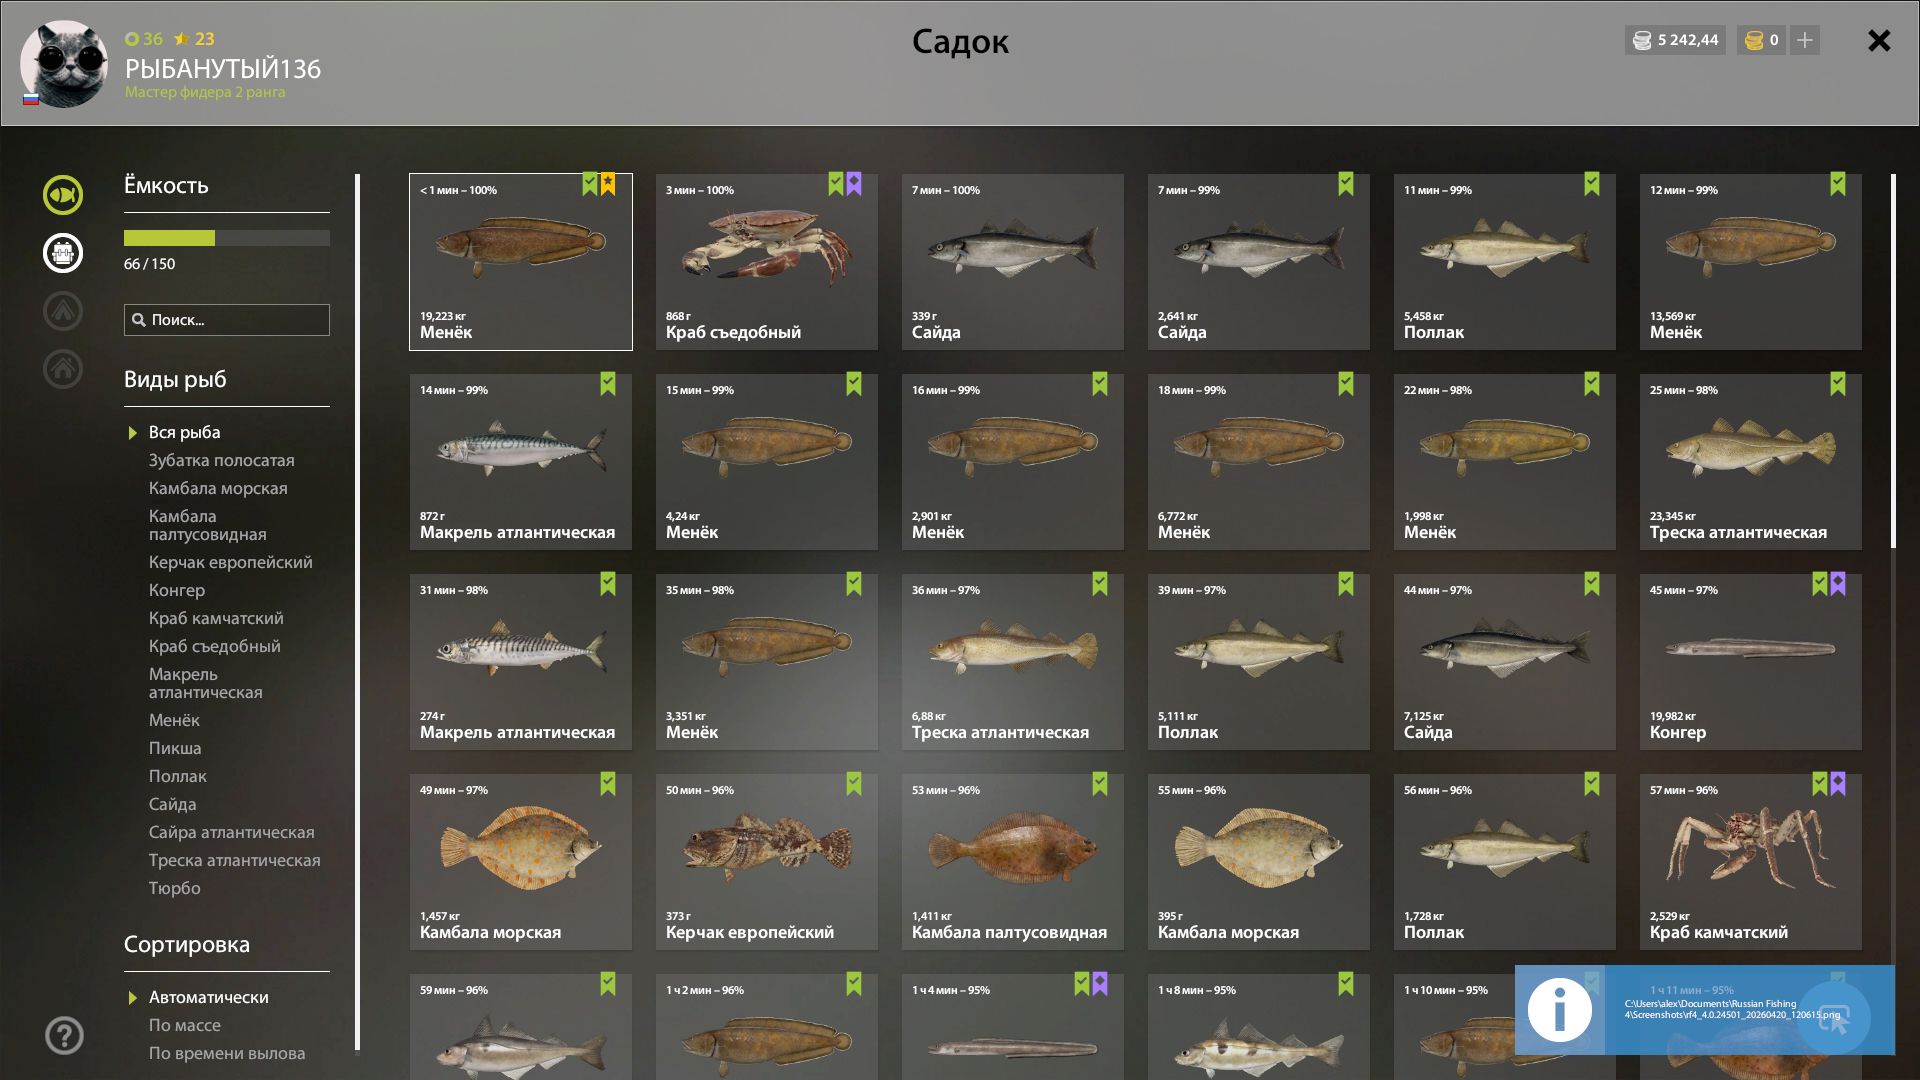Open the cooler box storage icon
Viewport: 1920px width, 1080px height.
(x=63, y=253)
